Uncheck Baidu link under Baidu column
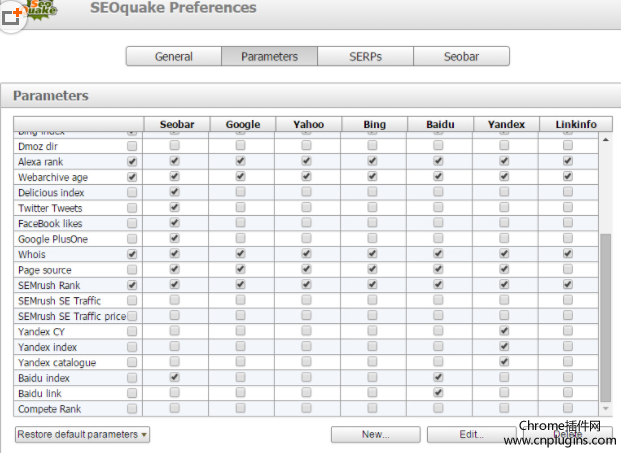621x453 pixels. (x=438, y=392)
